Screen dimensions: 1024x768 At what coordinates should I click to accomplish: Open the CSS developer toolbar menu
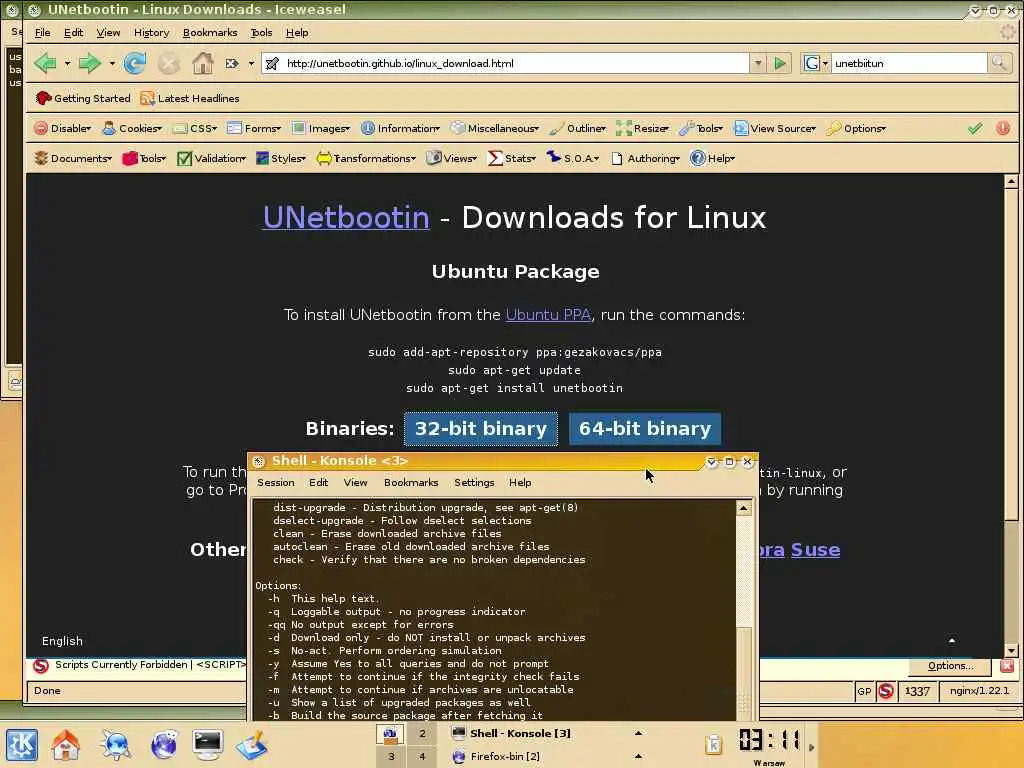[x=195, y=128]
